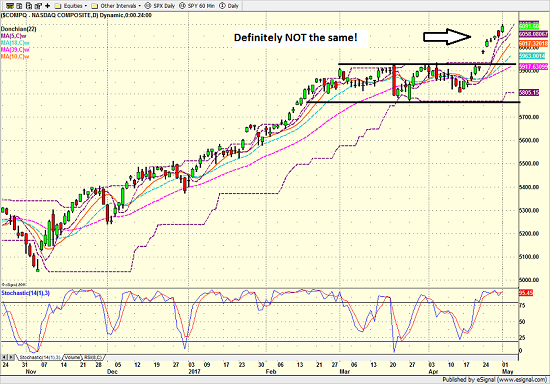Open the Equities dropdown arrow
550x384 pixels.
[x=86, y=6]
